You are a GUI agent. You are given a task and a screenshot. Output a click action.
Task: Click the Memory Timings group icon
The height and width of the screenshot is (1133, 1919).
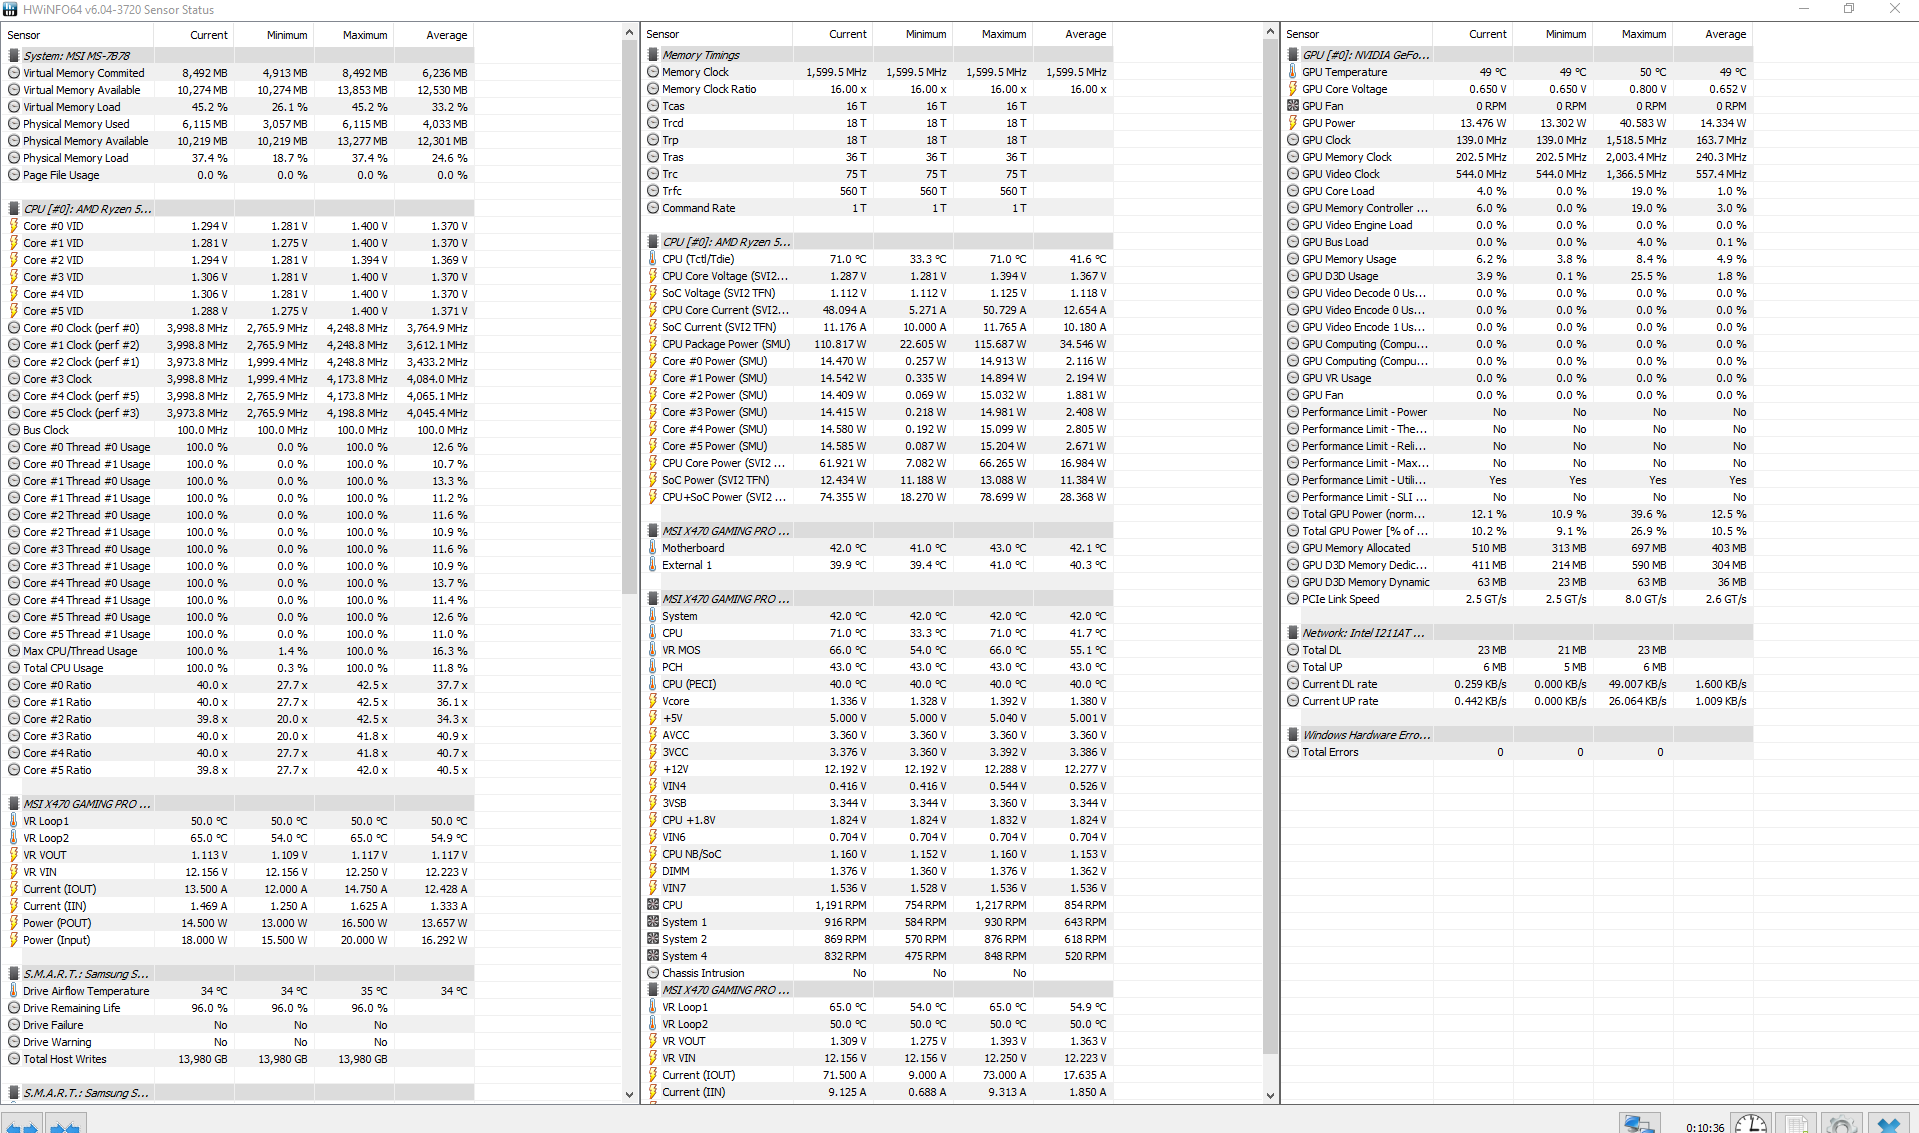(x=653, y=55)
